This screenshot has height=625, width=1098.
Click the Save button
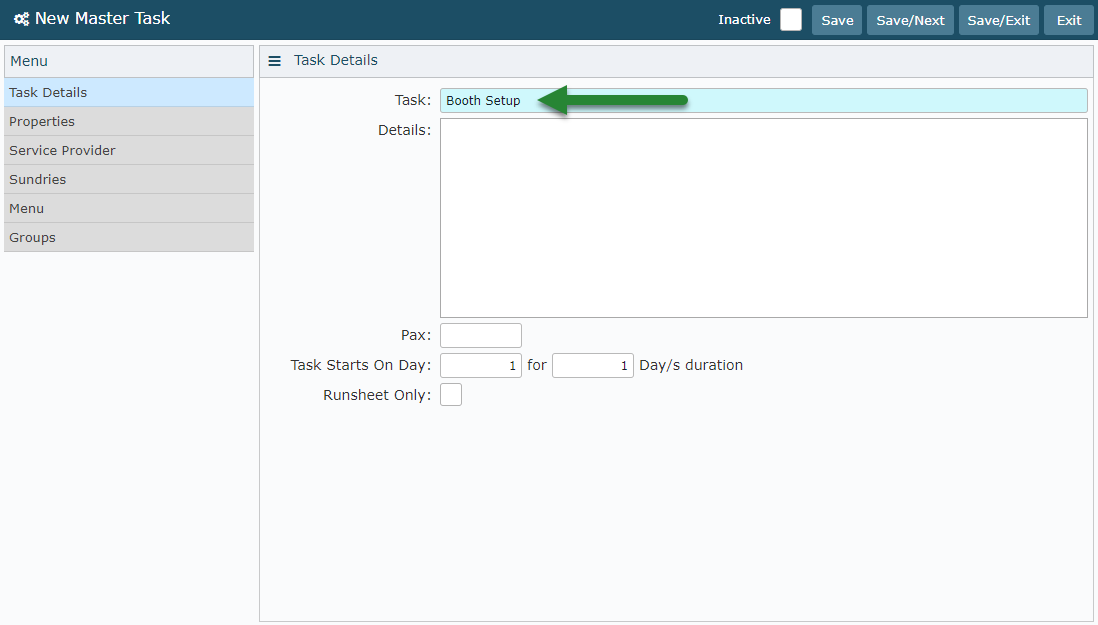click(x=837, y=20)
